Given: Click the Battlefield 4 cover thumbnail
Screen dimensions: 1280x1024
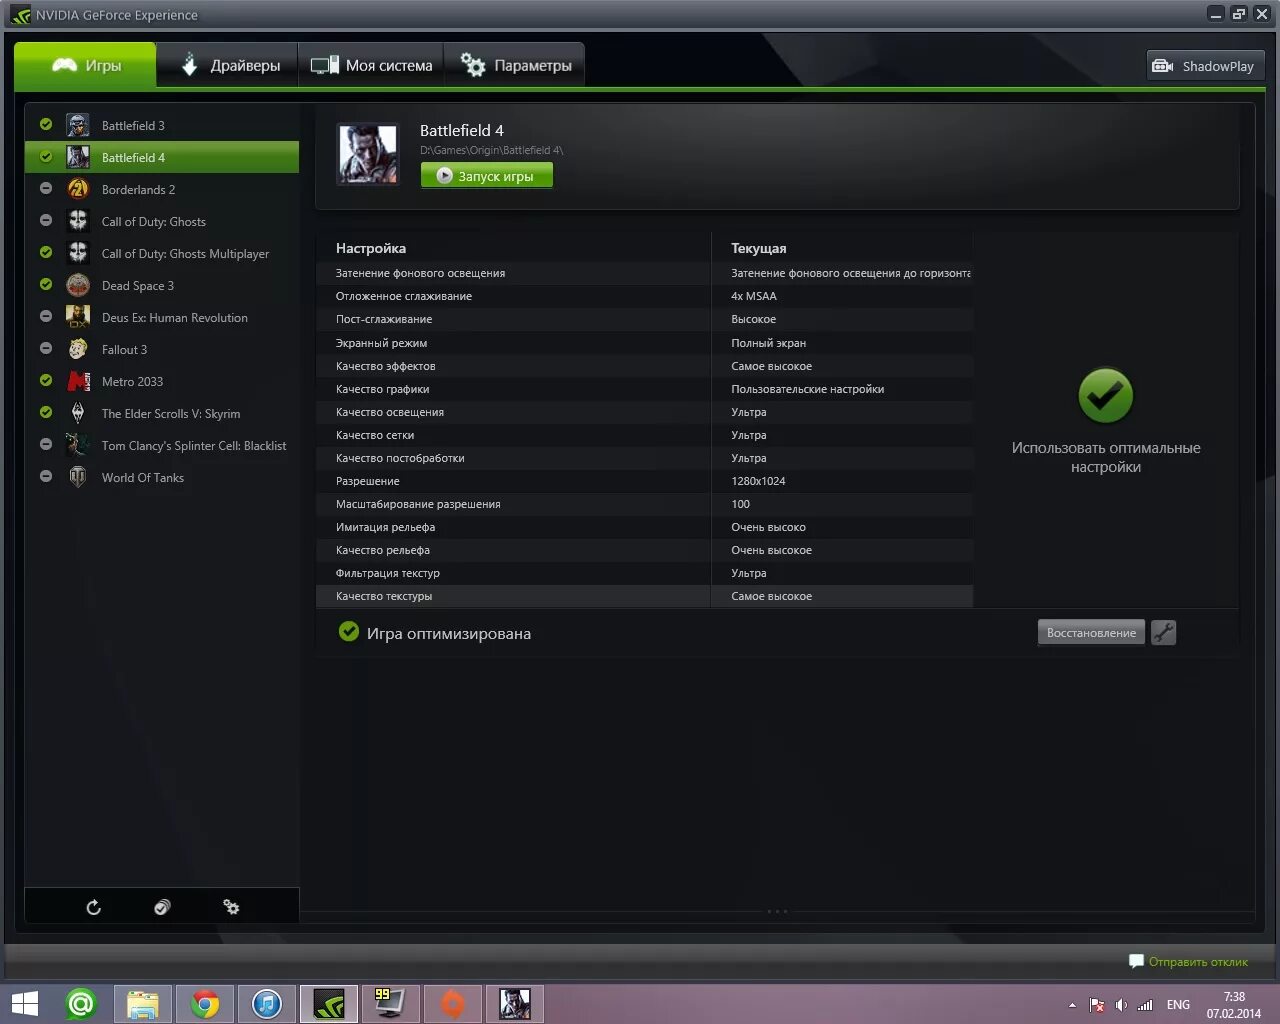Looking at the screenshot, I should click(368, 153).
